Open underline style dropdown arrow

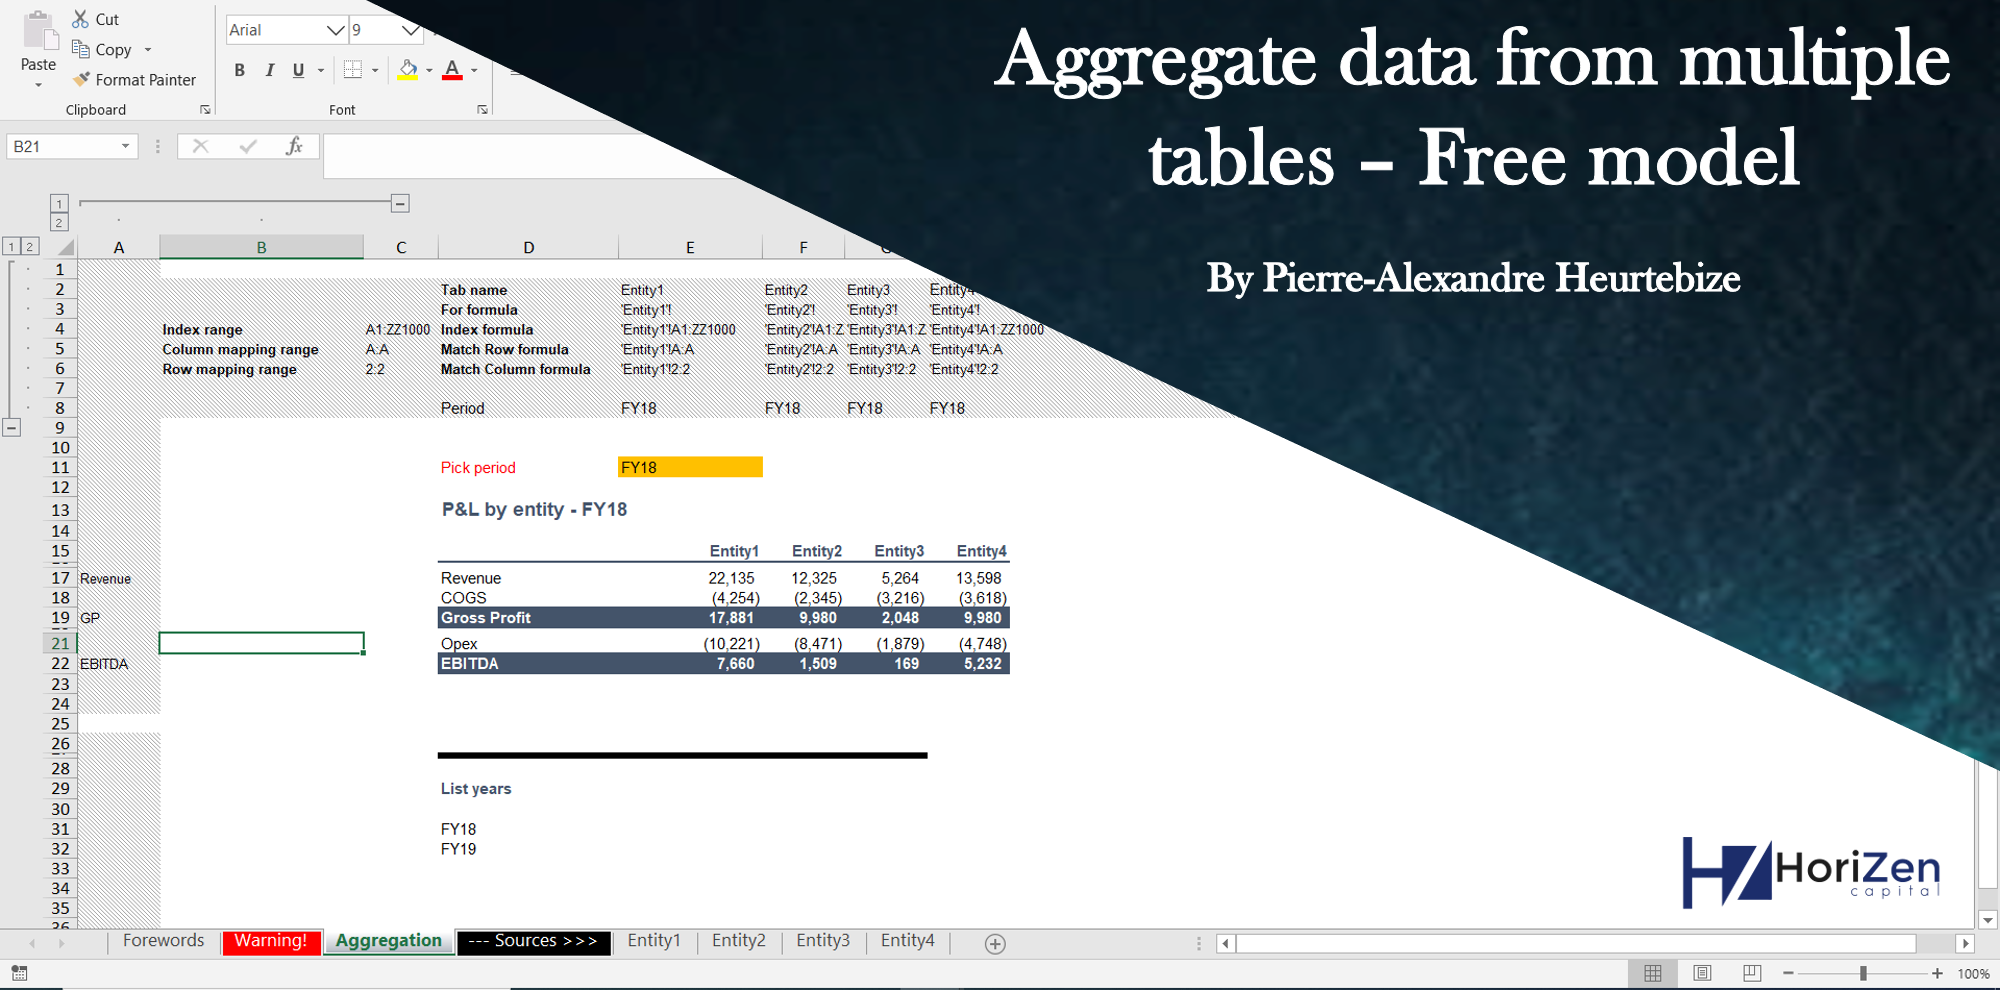[x=321, y=70]
